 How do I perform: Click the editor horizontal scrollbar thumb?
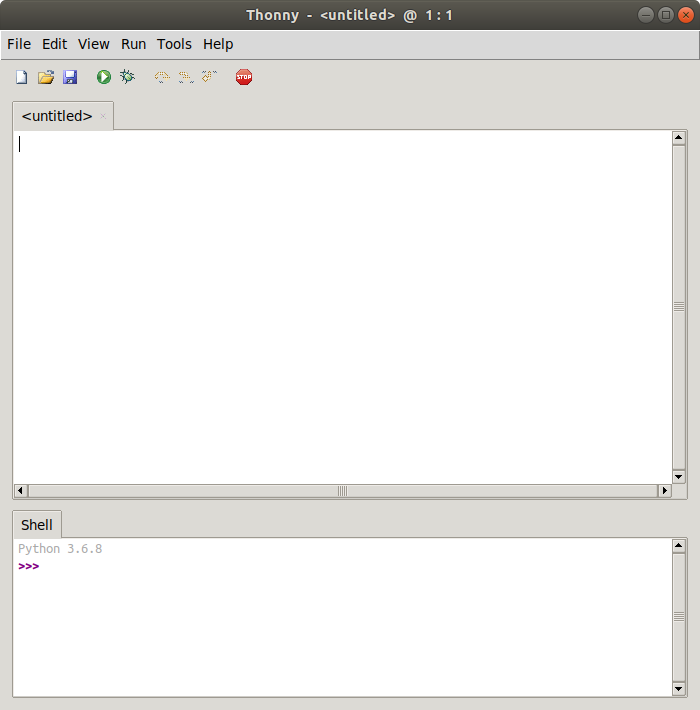(343, 490)
